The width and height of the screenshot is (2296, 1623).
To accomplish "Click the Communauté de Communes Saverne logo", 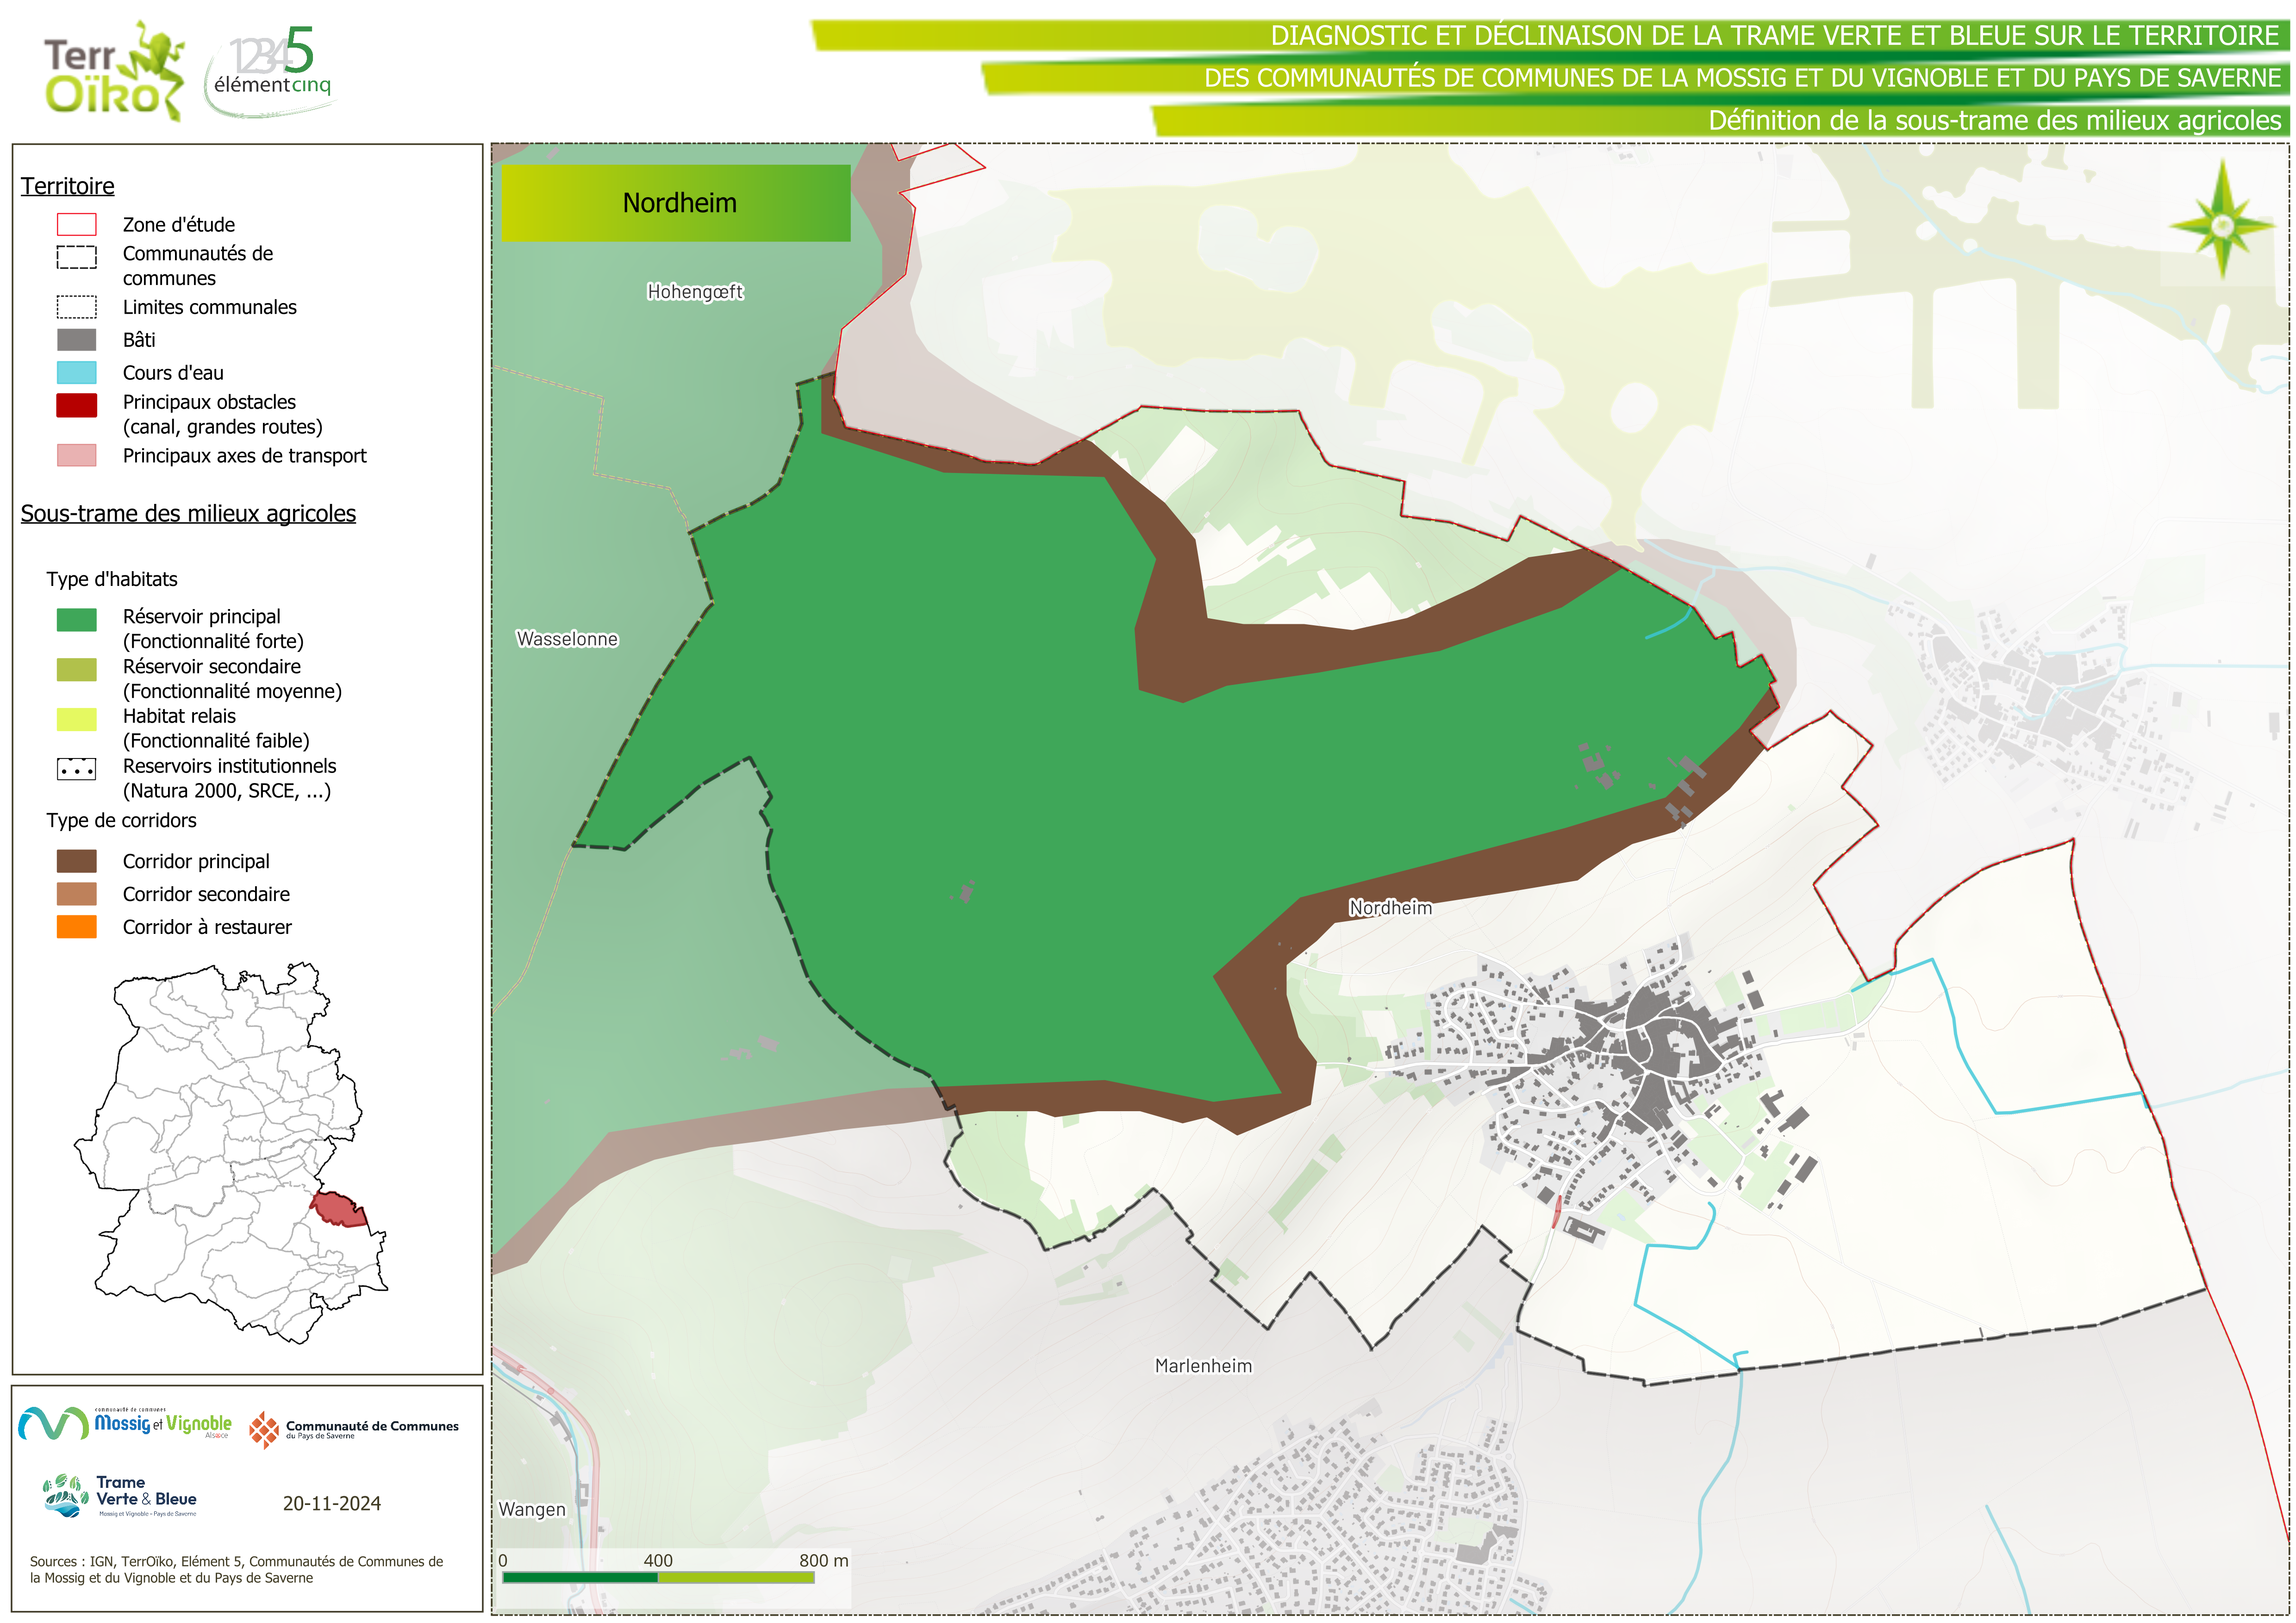I will 354,1429.
